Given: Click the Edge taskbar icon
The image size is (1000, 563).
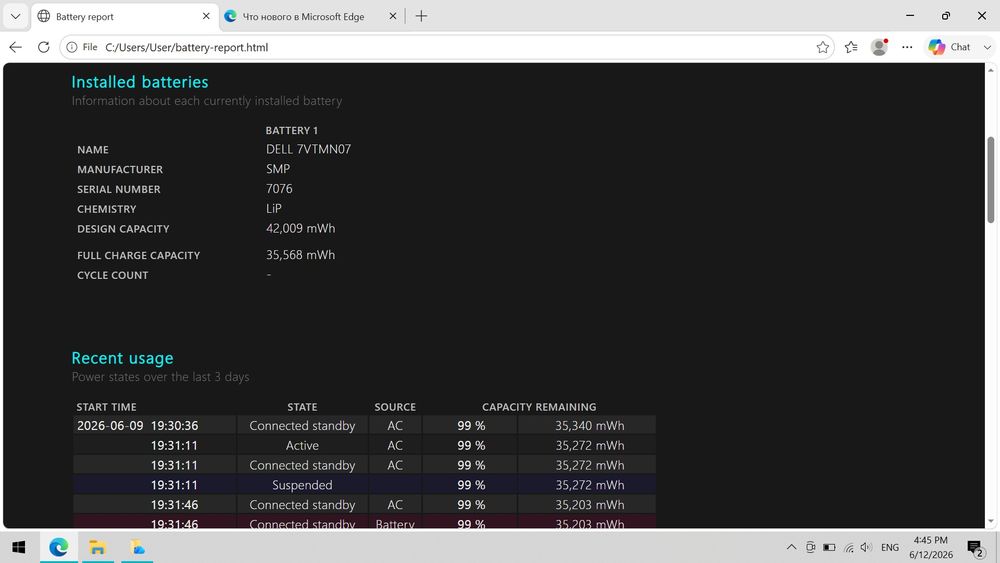Looking at the screenshot, I should (x=59, y=547).
